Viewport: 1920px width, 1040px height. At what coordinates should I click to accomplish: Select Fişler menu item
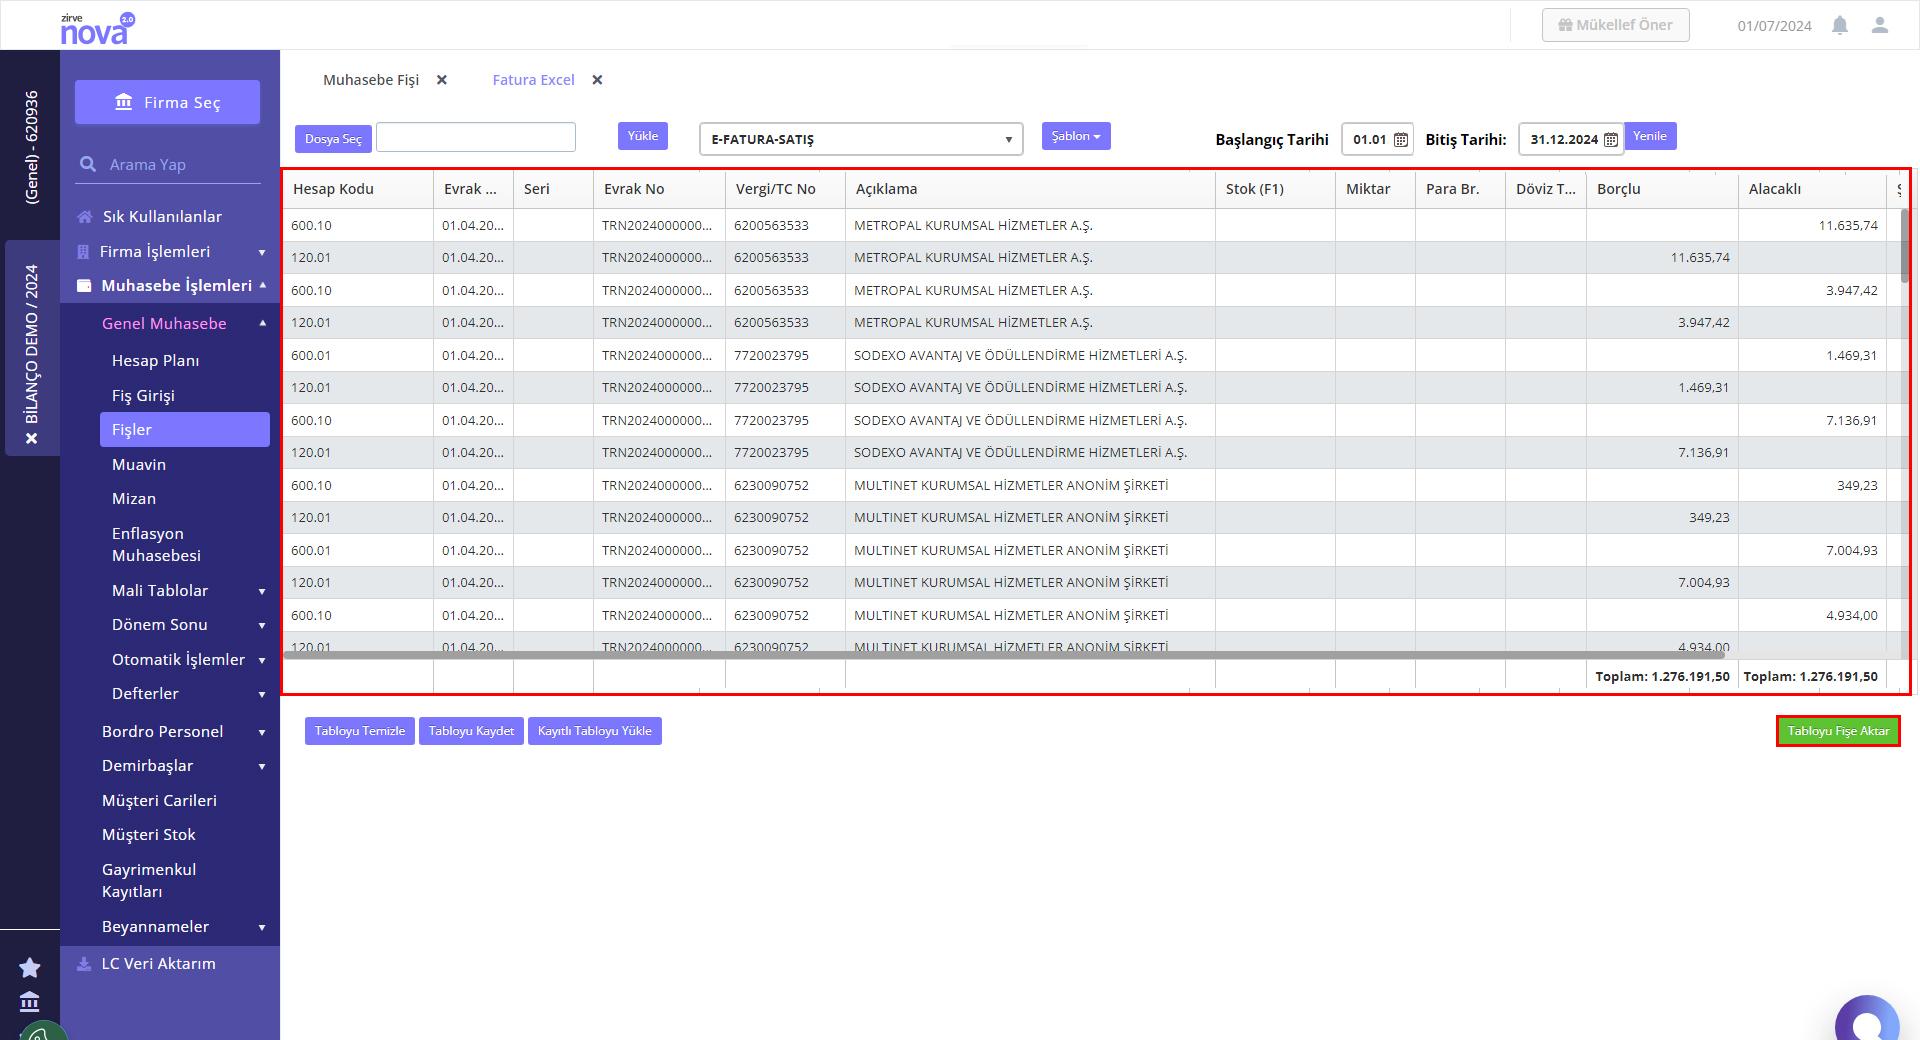185,429
